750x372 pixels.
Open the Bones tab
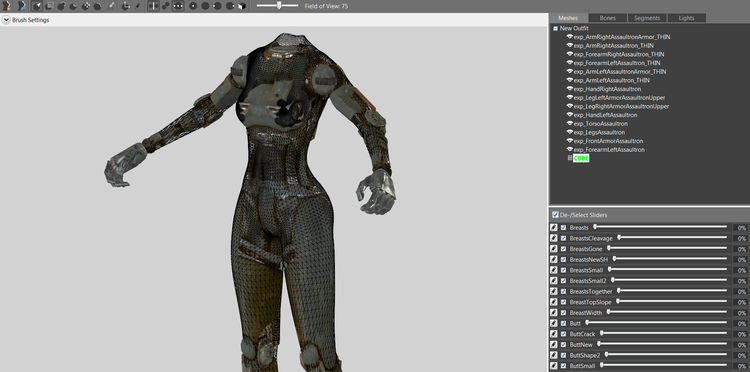pyautogui.click(x=607, y=18)
